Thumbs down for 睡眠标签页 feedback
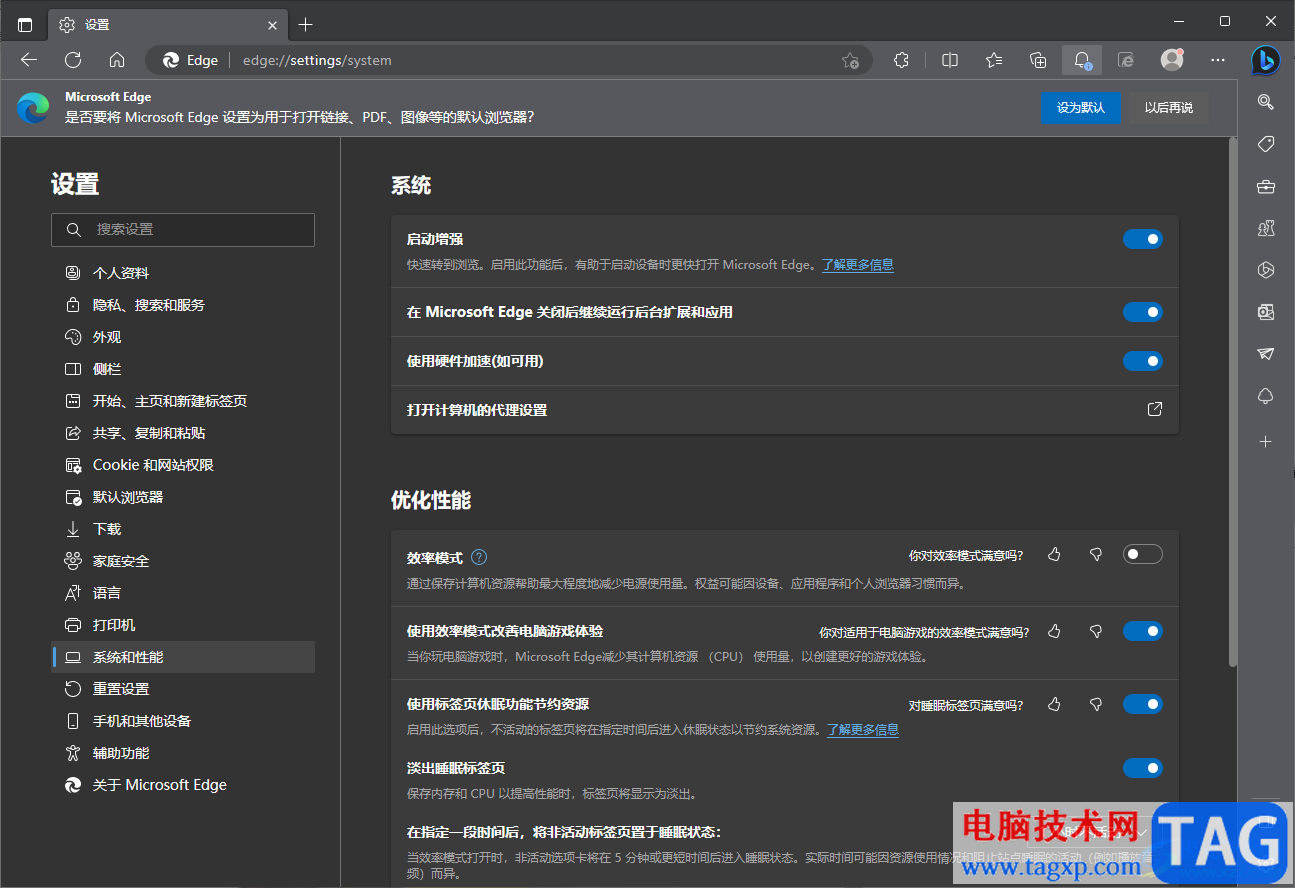Screen dimensions: 1295x888 1096,704
